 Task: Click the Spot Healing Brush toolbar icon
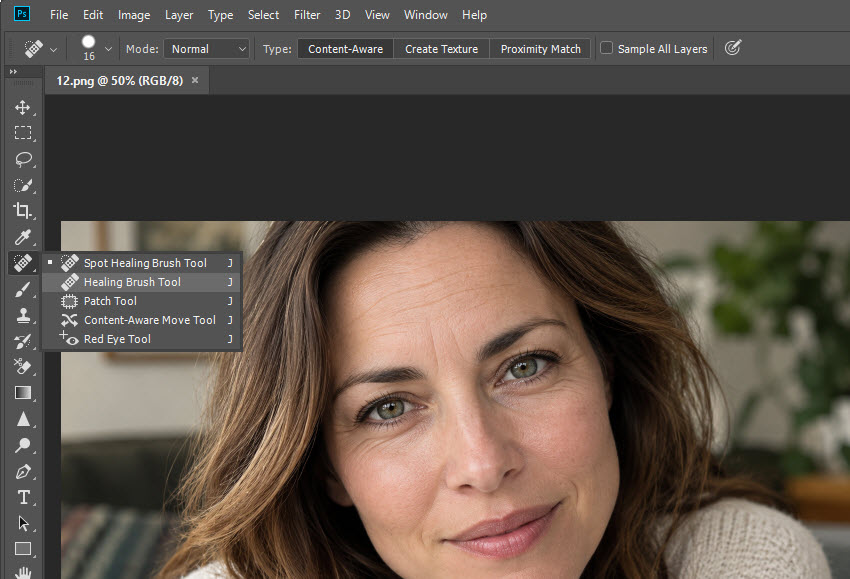coord(23,263)
